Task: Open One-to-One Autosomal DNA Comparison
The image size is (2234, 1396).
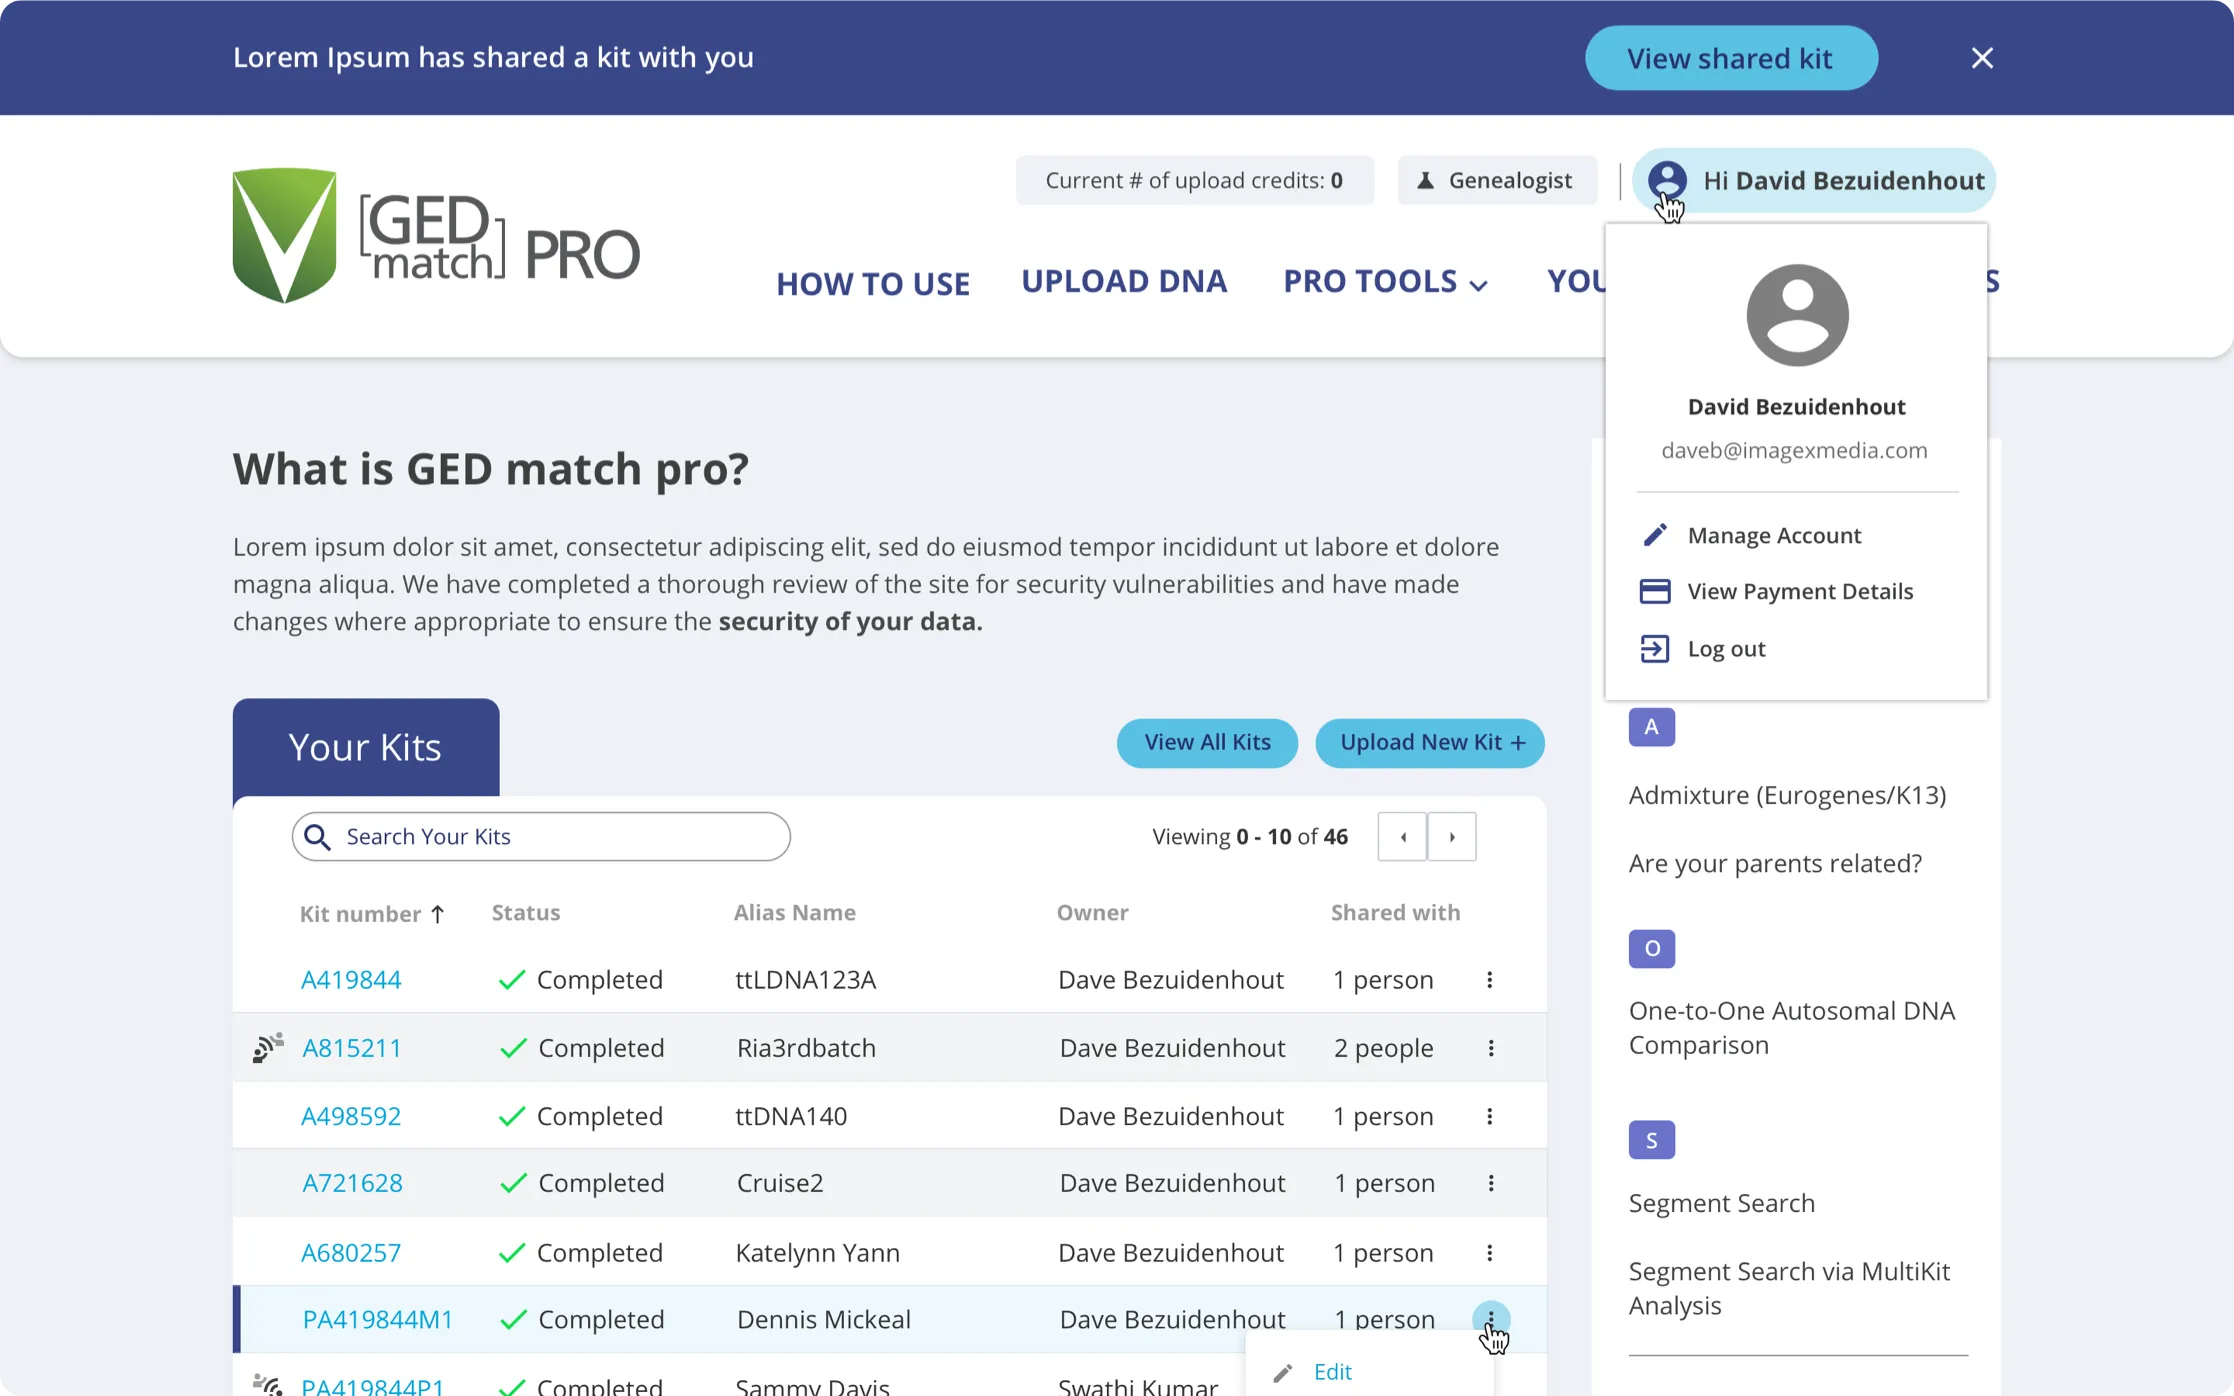Action: pos(1792,1027)
